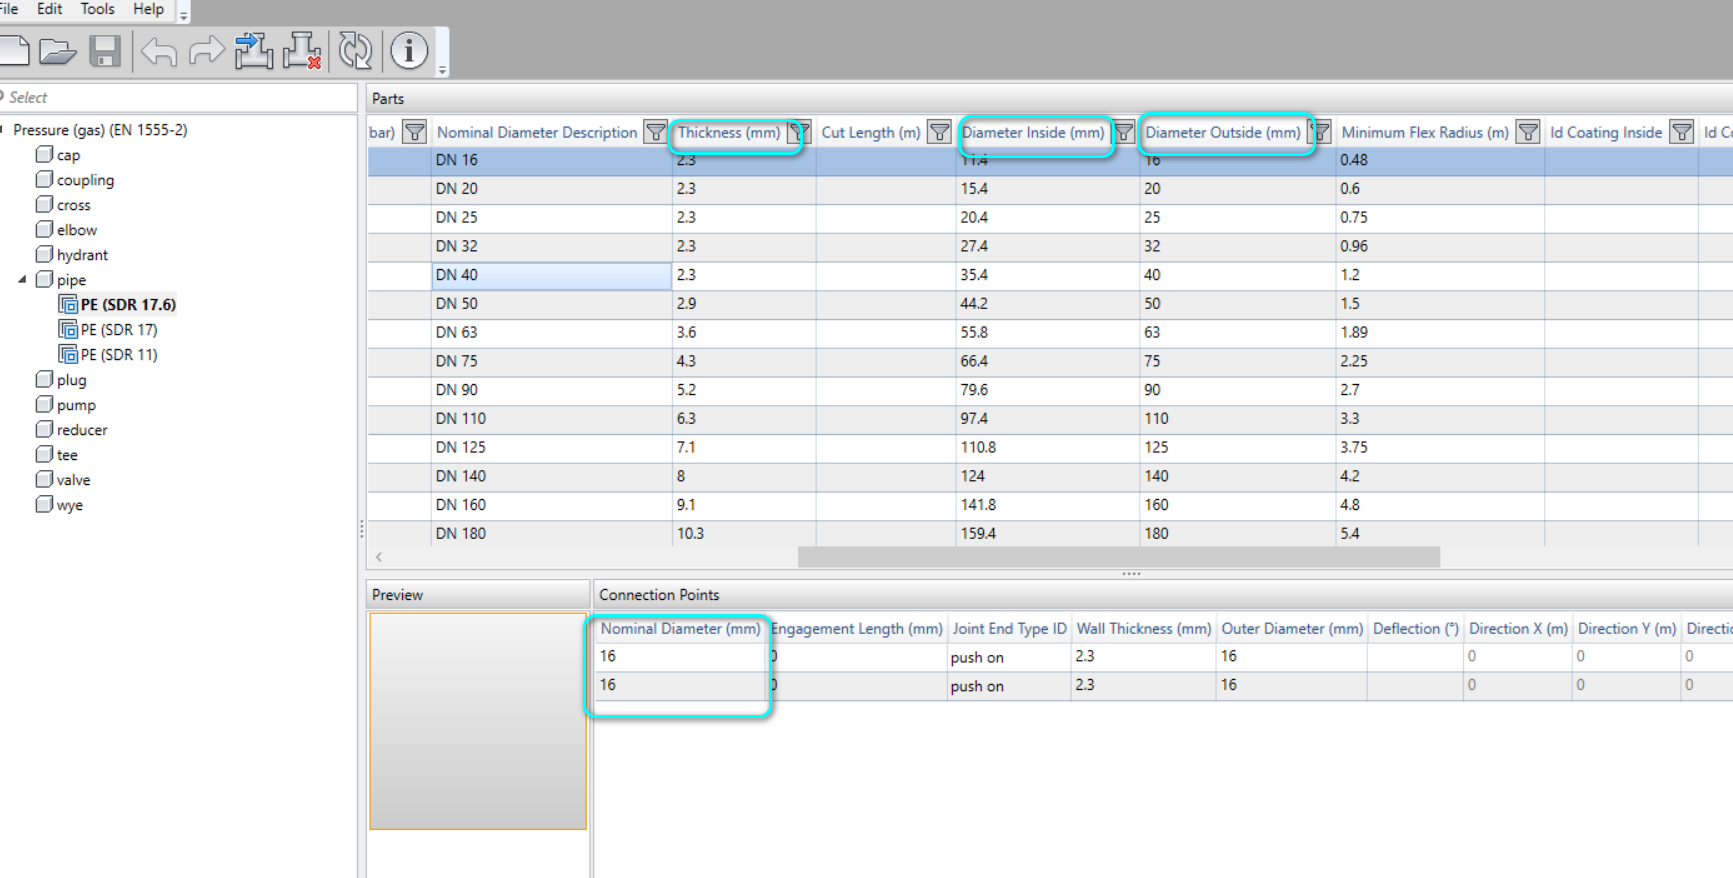
Task: Redo with the right arrow icon
Action: (x=206, y=51)
